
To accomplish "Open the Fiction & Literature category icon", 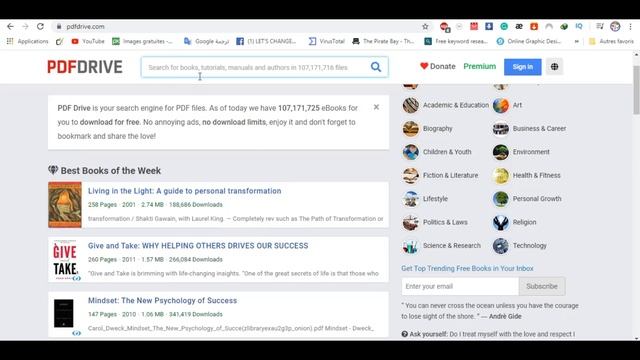I will coord(411,176).
